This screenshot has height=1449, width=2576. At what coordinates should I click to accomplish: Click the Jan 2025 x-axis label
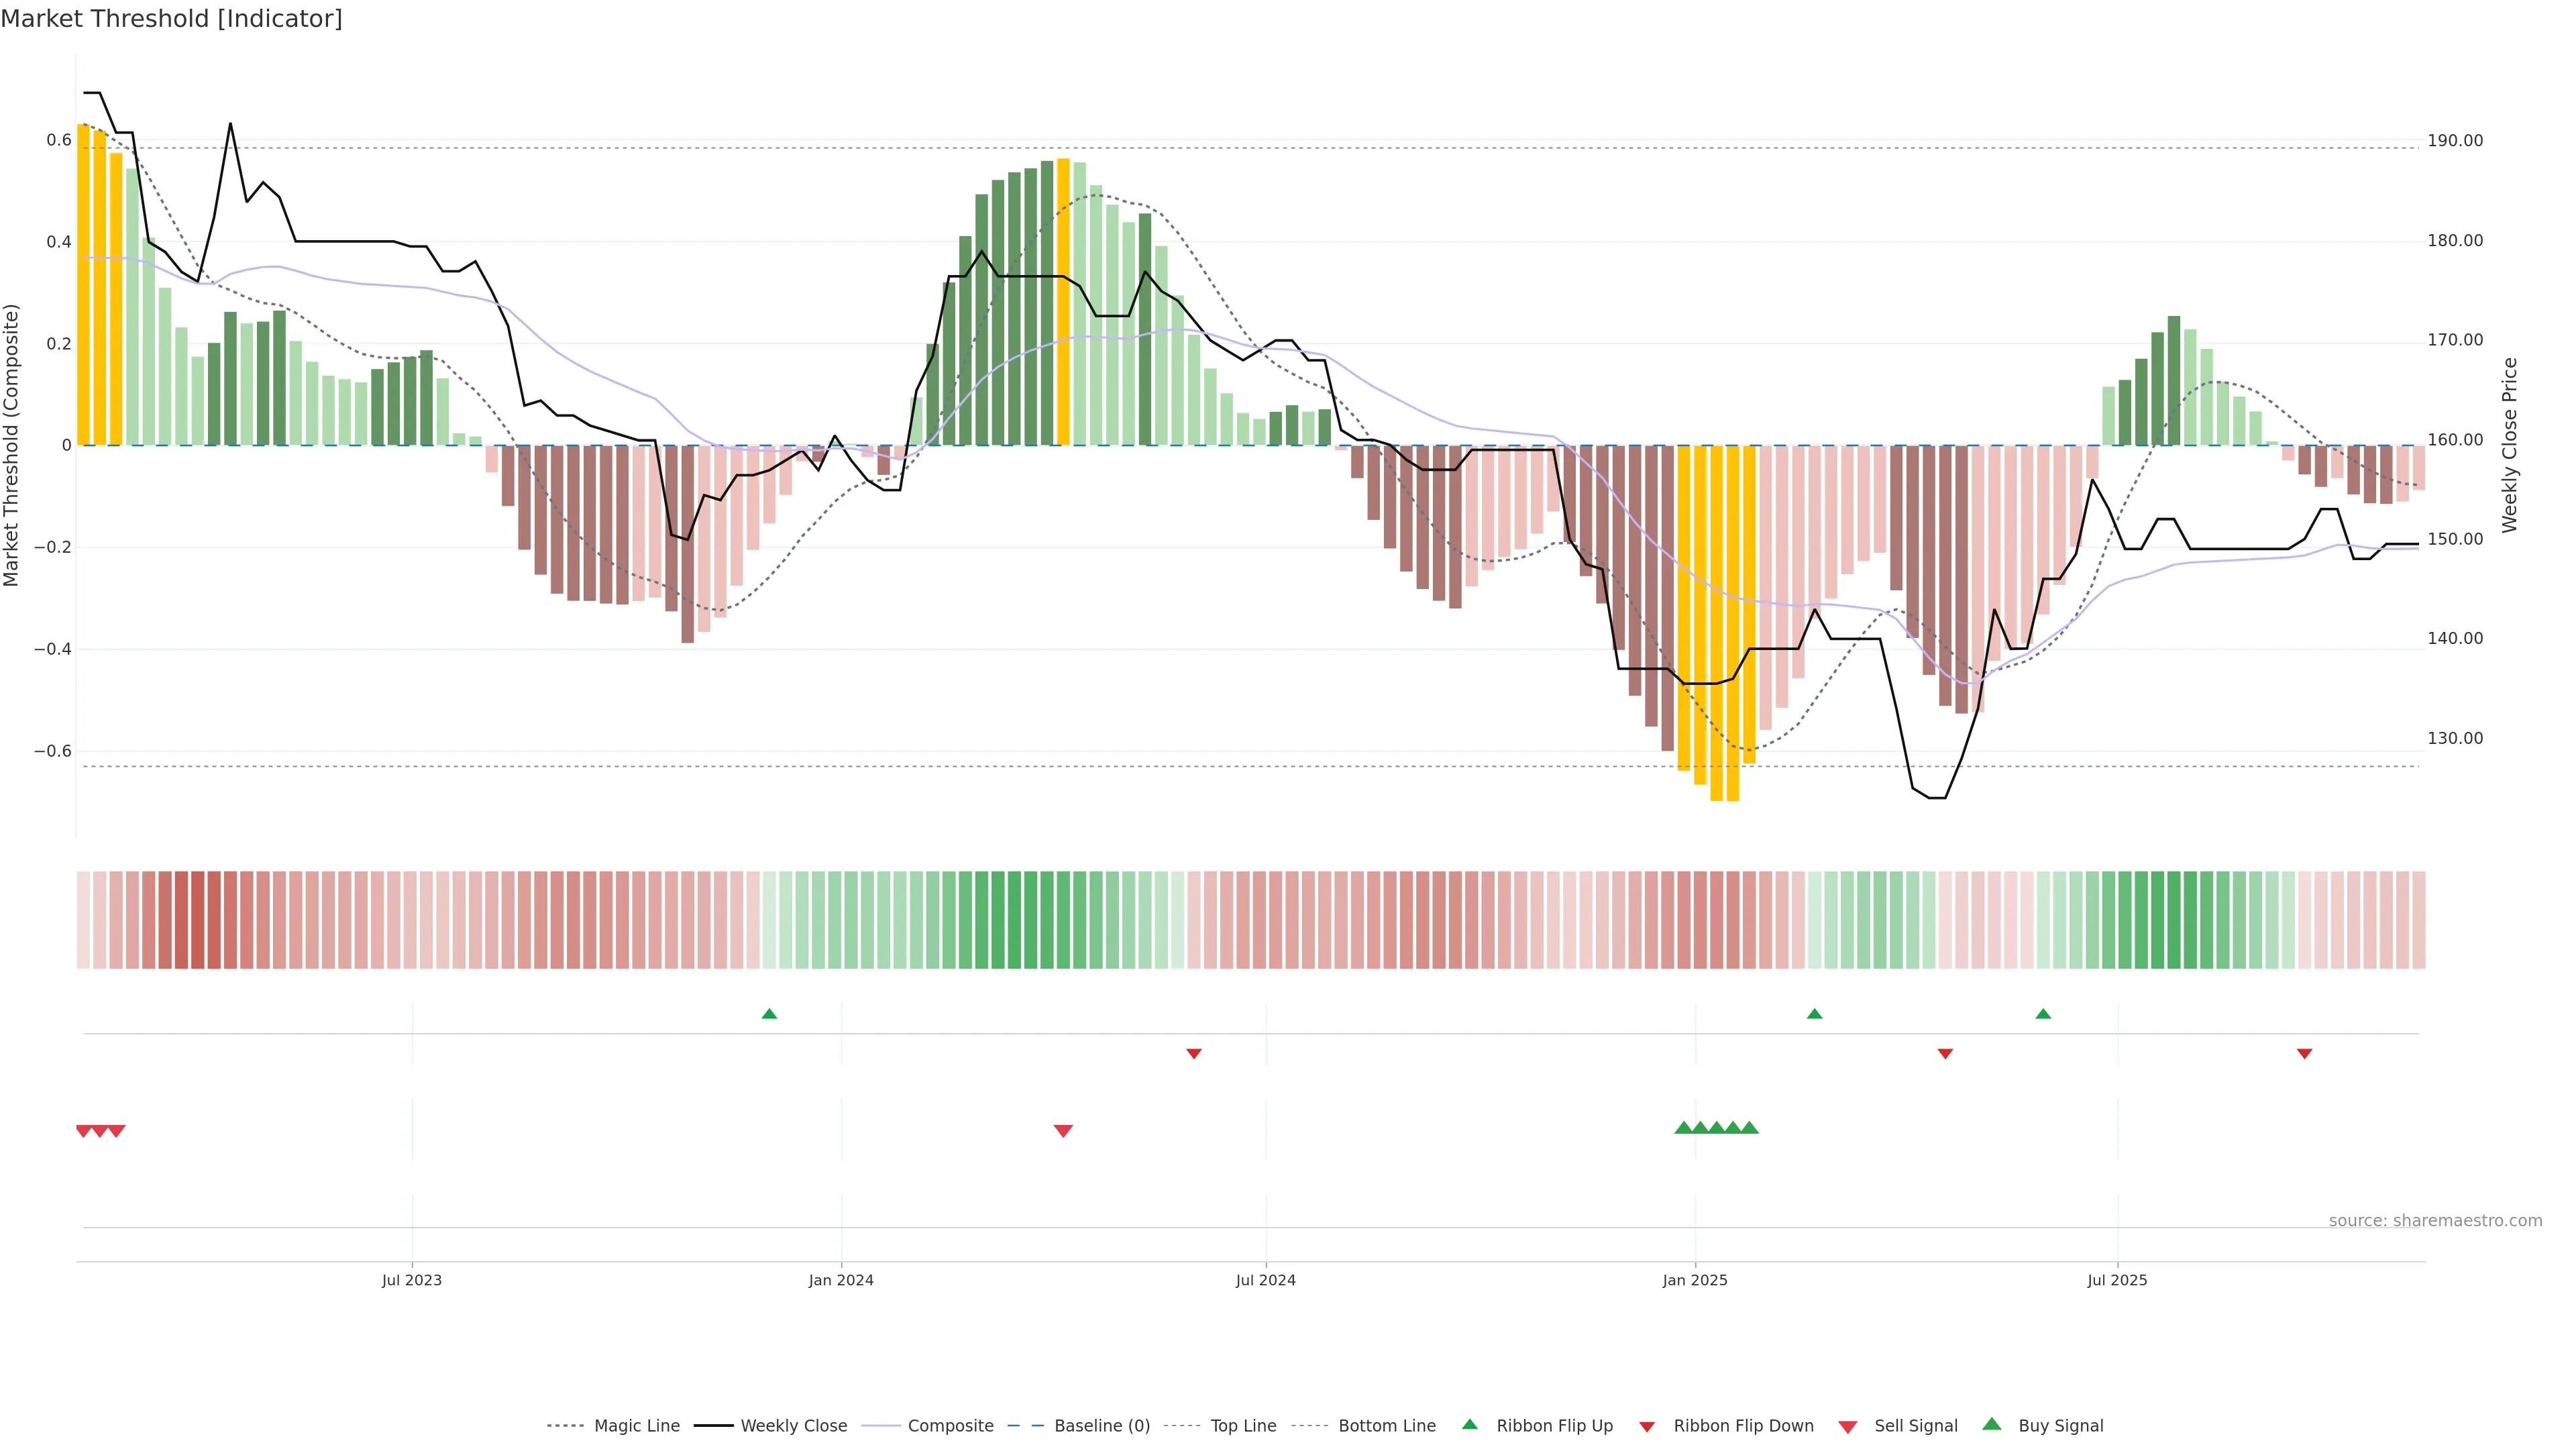(1695, 1280)
